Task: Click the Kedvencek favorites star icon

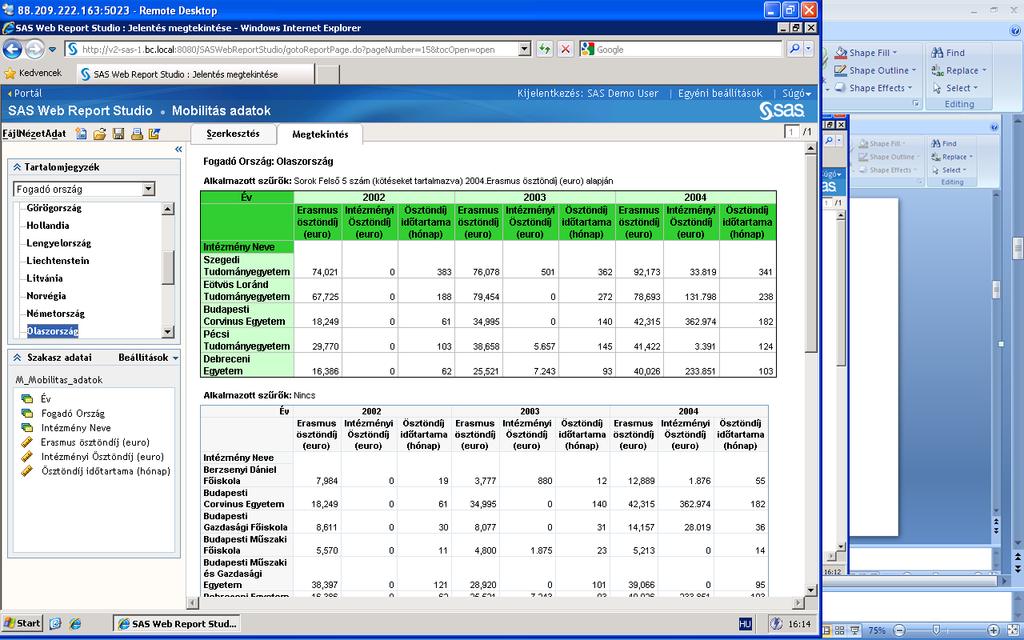Action: click(x=10, y=74)
